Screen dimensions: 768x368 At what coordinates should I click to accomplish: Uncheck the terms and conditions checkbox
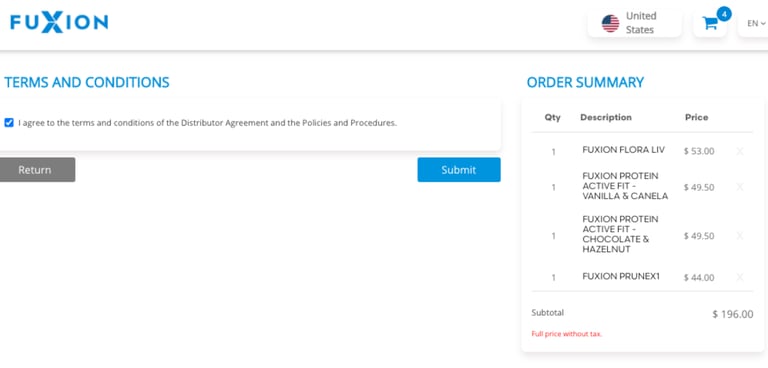tap(9, 123)
